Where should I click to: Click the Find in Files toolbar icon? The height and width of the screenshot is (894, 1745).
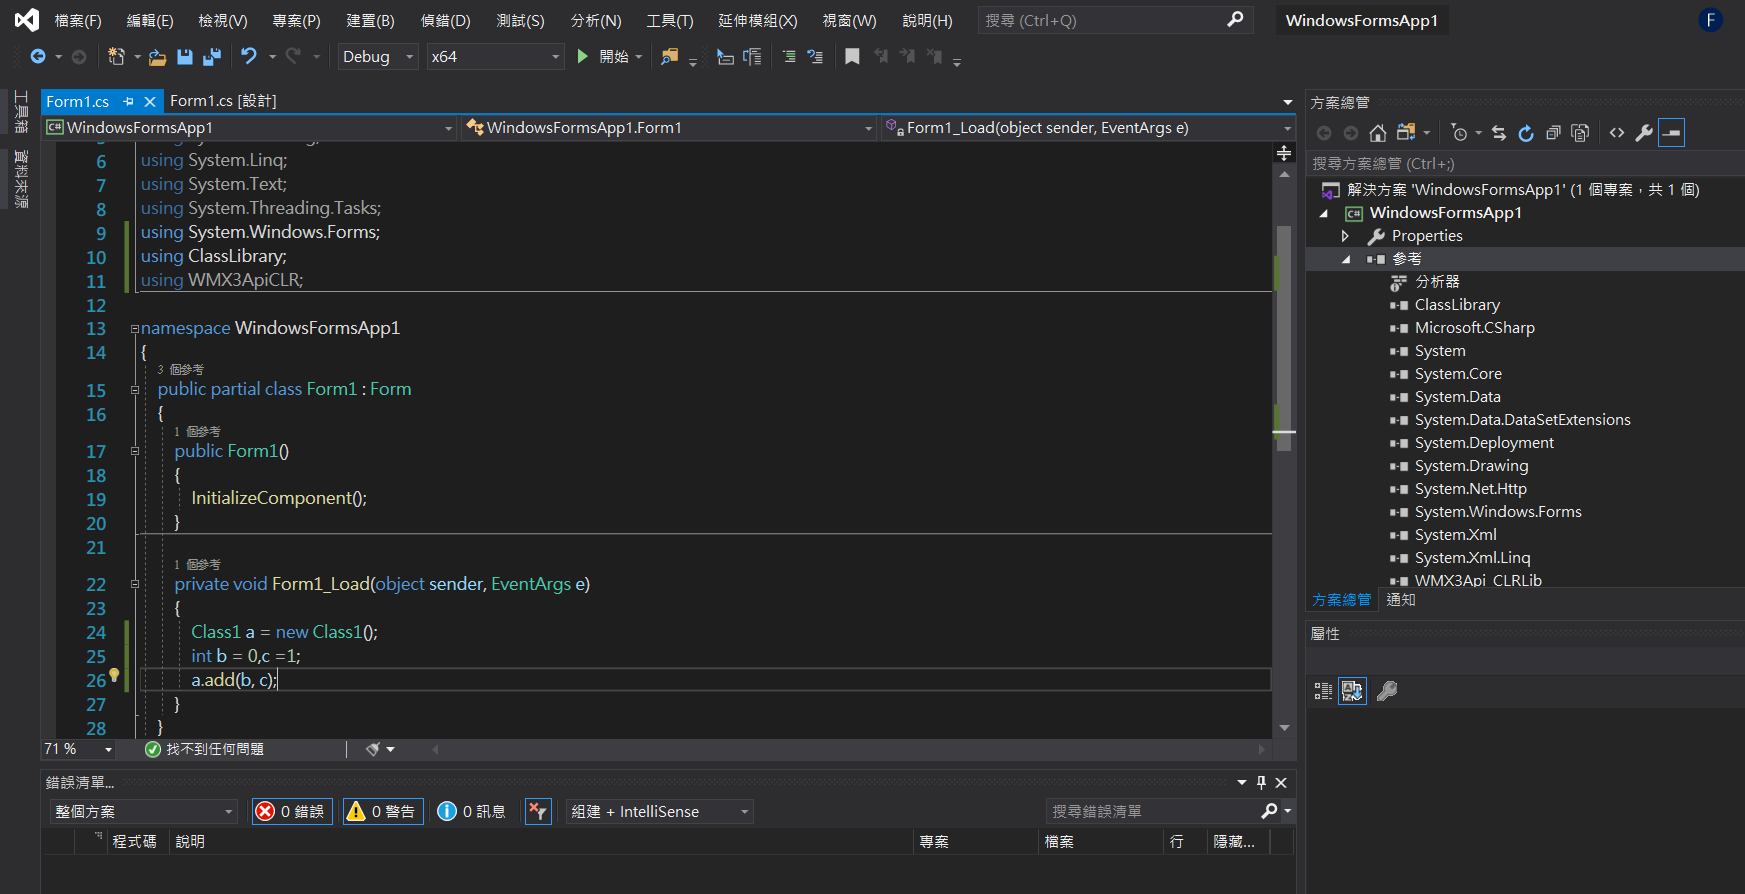tap(669, 57)
